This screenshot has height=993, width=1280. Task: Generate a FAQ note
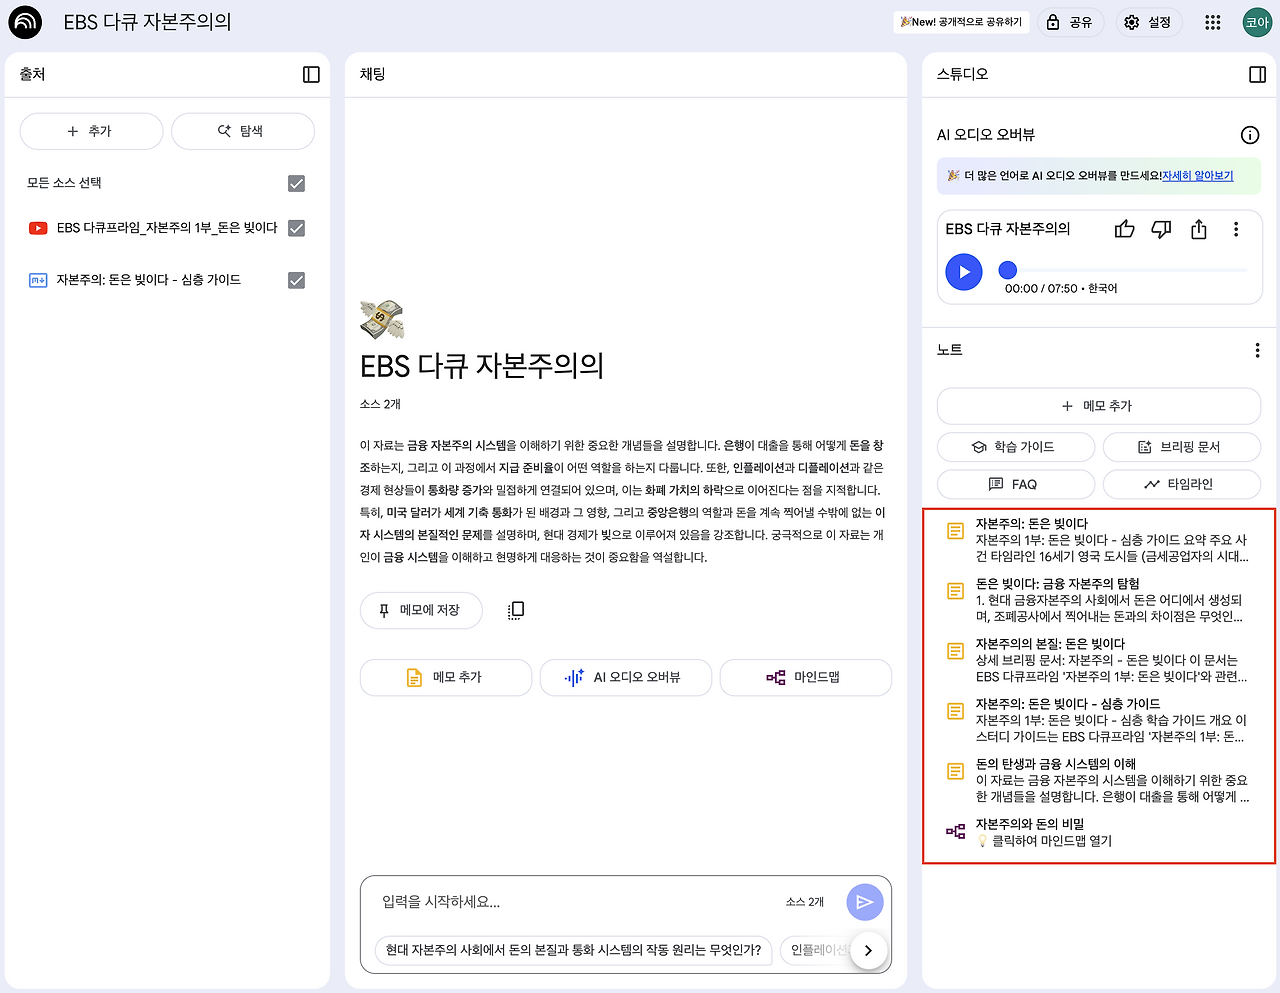pyautogui.click(x=1015, y=484)
